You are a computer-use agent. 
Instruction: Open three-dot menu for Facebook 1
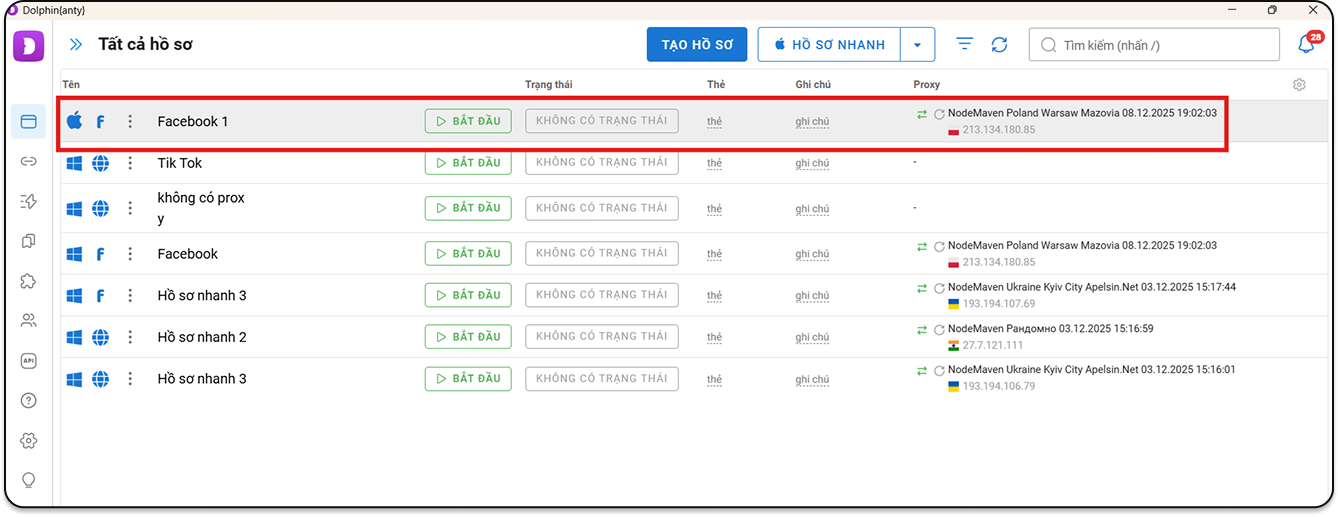click(x=130, y=122)
